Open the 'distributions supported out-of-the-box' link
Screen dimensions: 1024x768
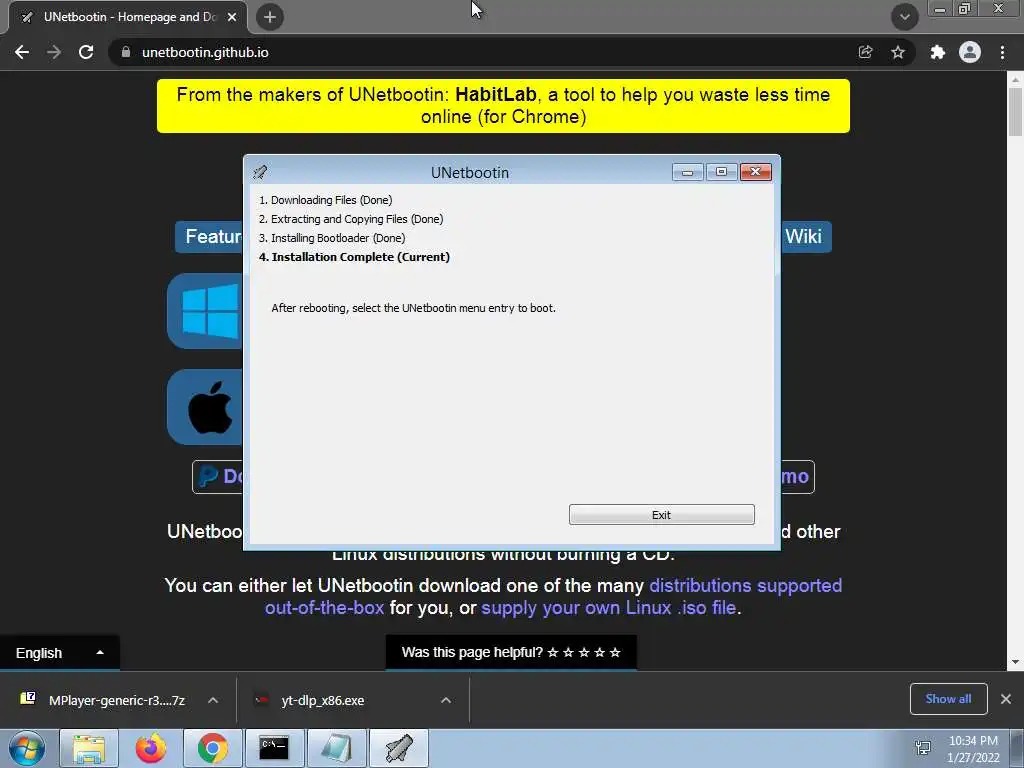552,596
